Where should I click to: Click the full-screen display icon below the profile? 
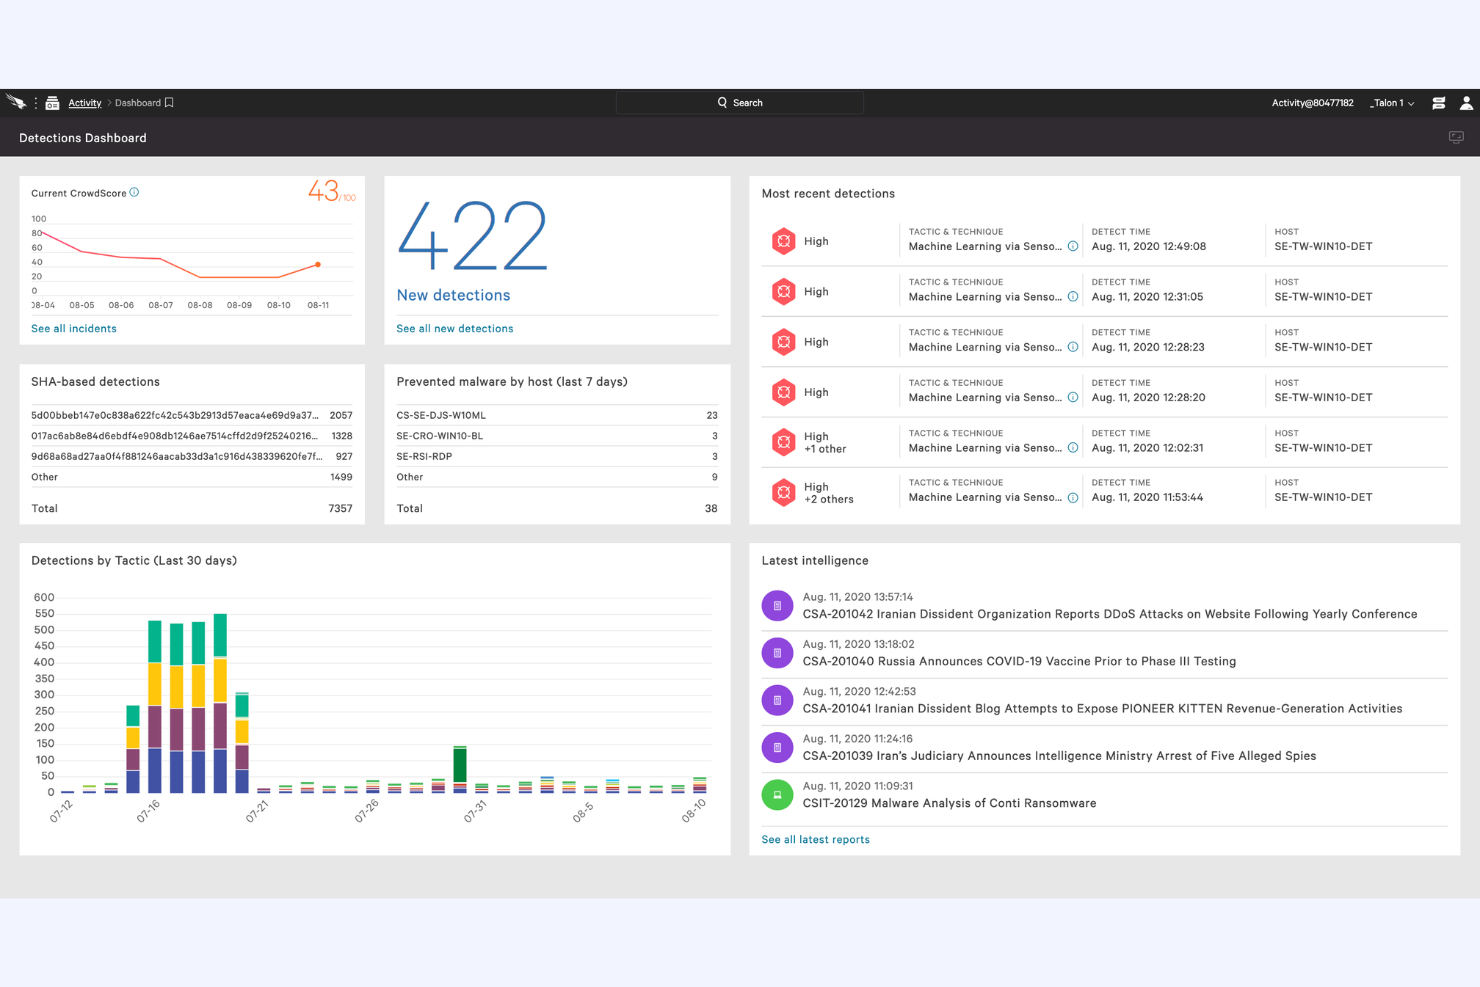[1455, 137]
